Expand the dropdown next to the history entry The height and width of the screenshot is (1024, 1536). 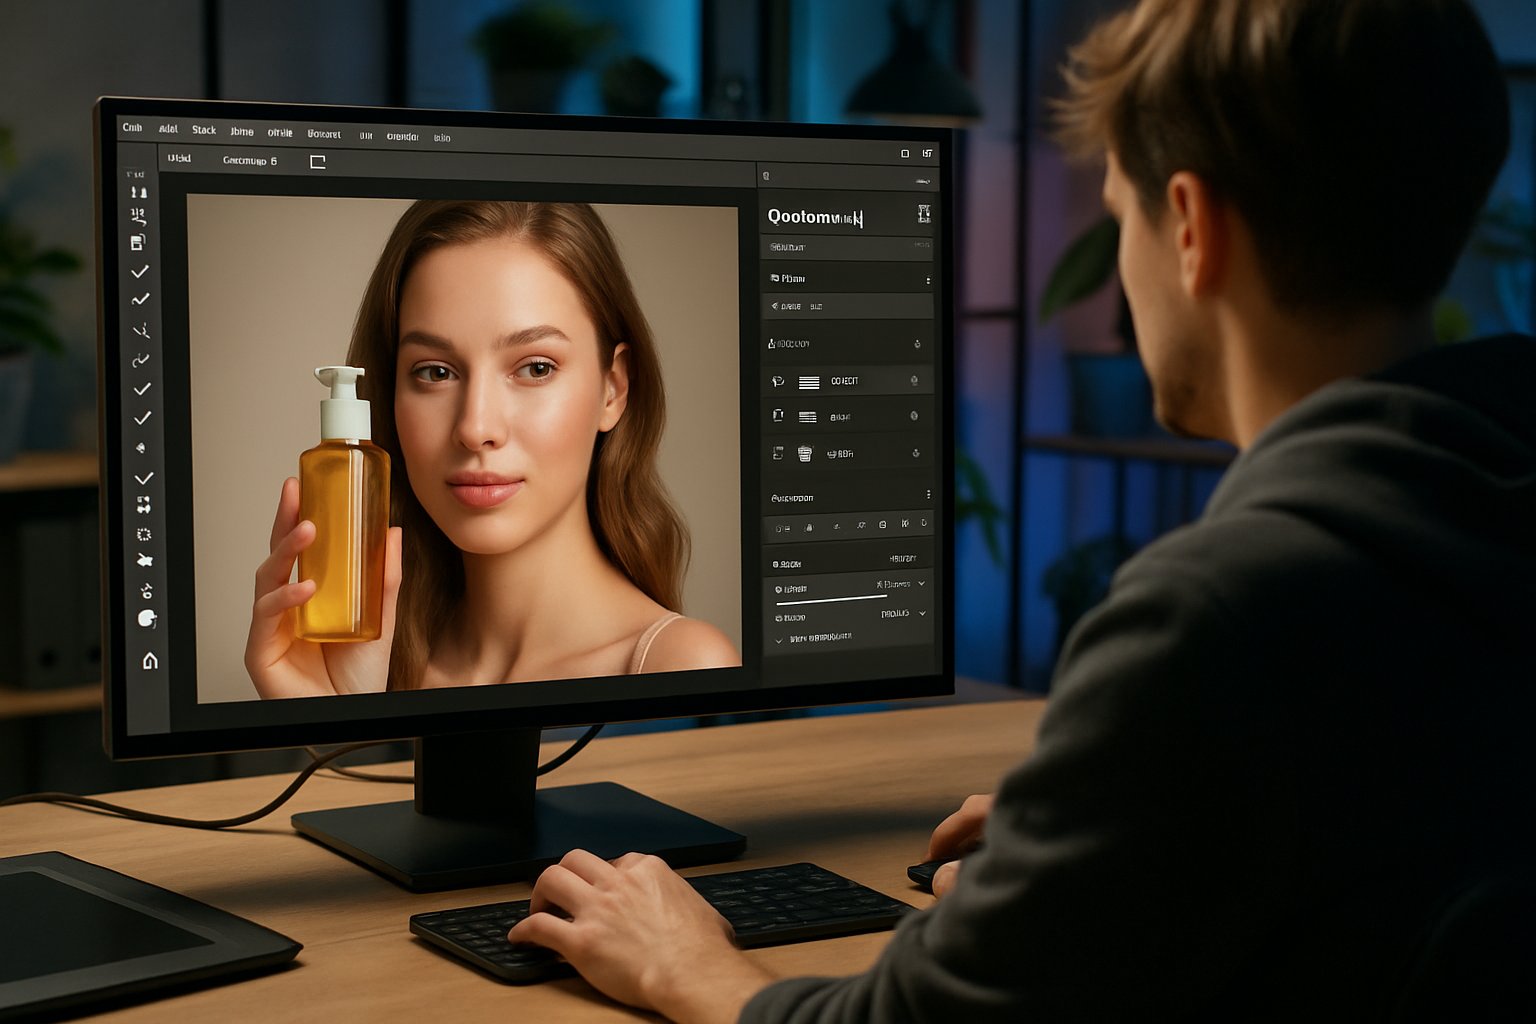pyautogui.click(x=920, y=583)
